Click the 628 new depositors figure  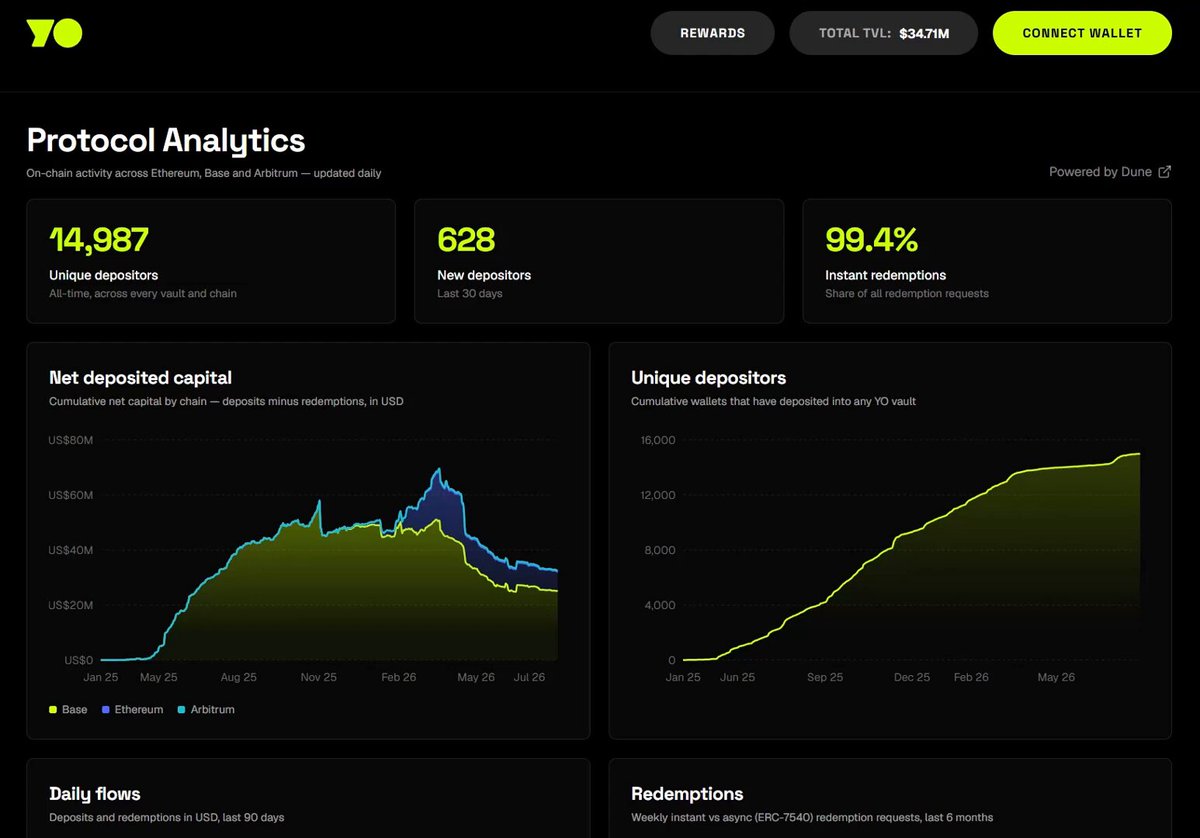click(466, 240)
